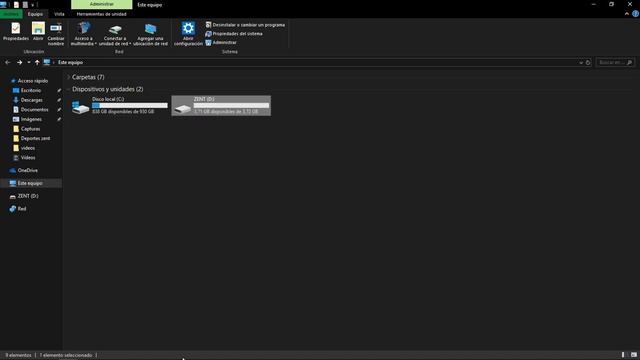The image size is (640, 360).
Task: Click the pin icon beside Escritorio
Action: tap(59, 90)
